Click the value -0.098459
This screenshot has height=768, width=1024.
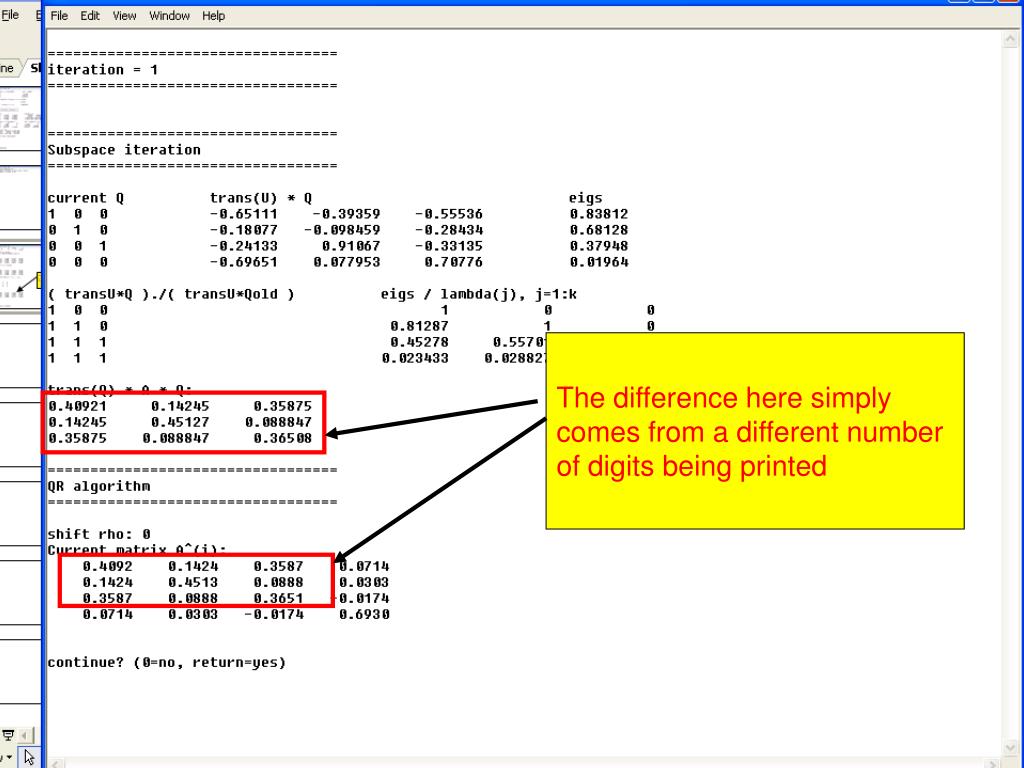342,230
